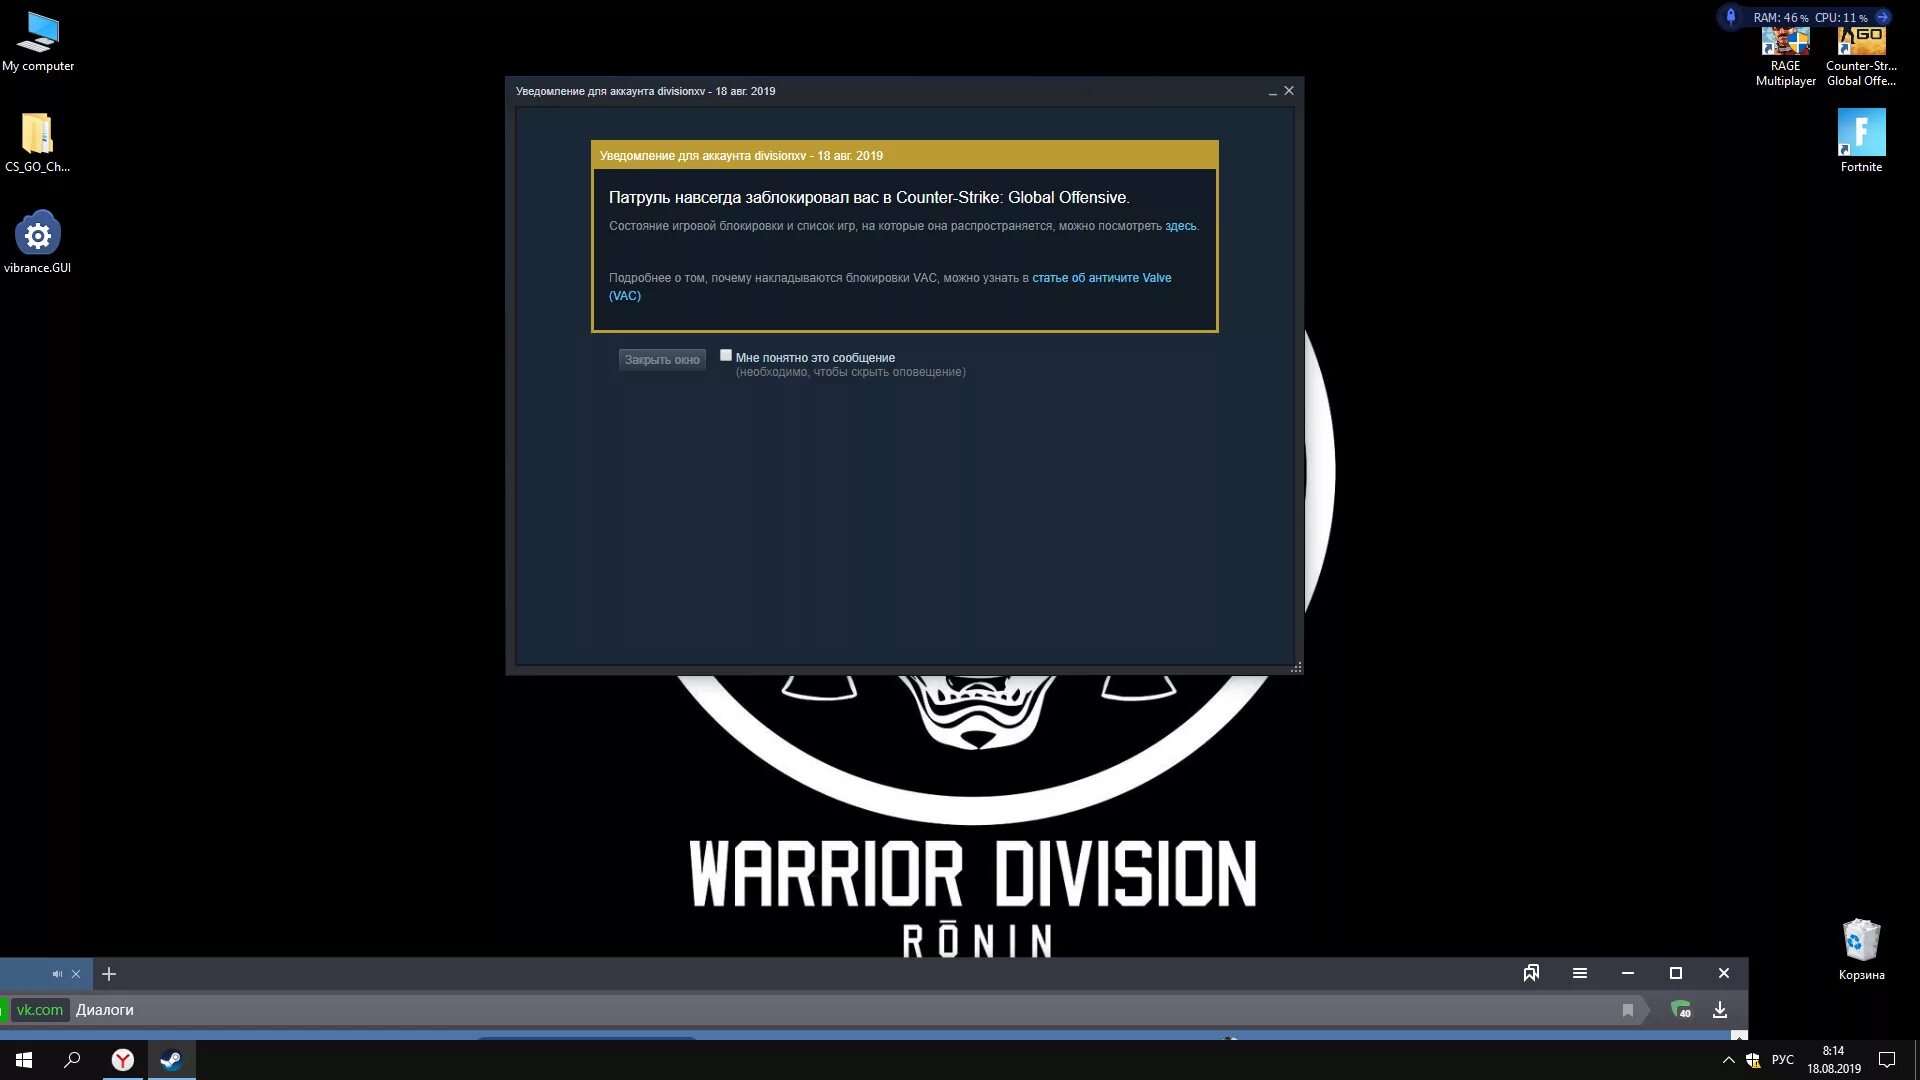Click the VK.com browser icon
Viewport: 1920px width, 1080px height.
[x=37, y=1010]
